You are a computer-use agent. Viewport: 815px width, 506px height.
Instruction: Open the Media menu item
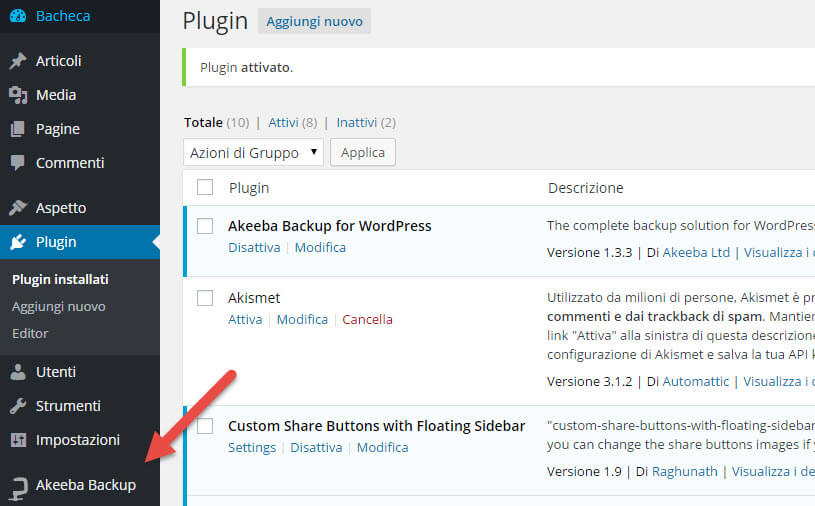56,95
